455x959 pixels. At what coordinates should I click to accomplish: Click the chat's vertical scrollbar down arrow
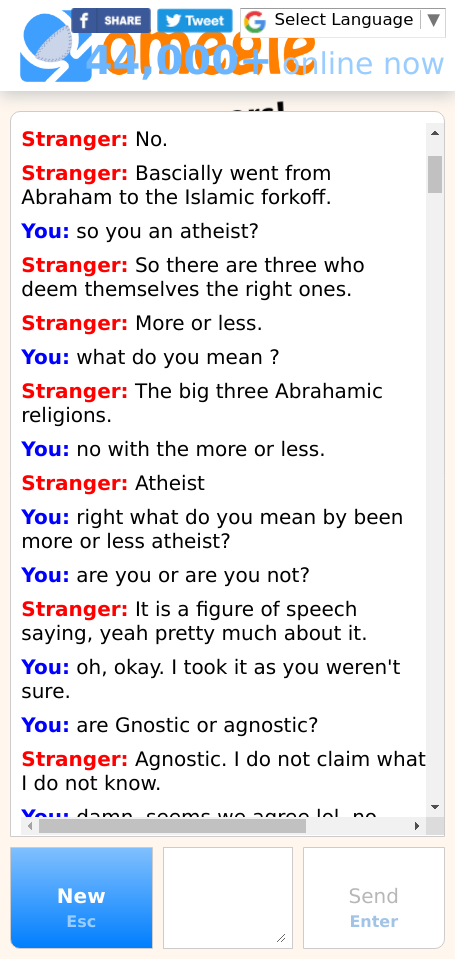tap(435, 807)
